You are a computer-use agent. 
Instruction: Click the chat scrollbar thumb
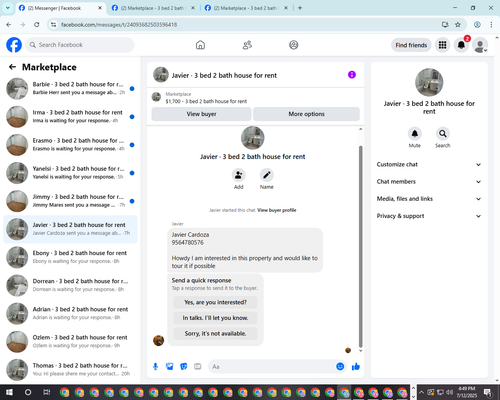pos(360,247)
